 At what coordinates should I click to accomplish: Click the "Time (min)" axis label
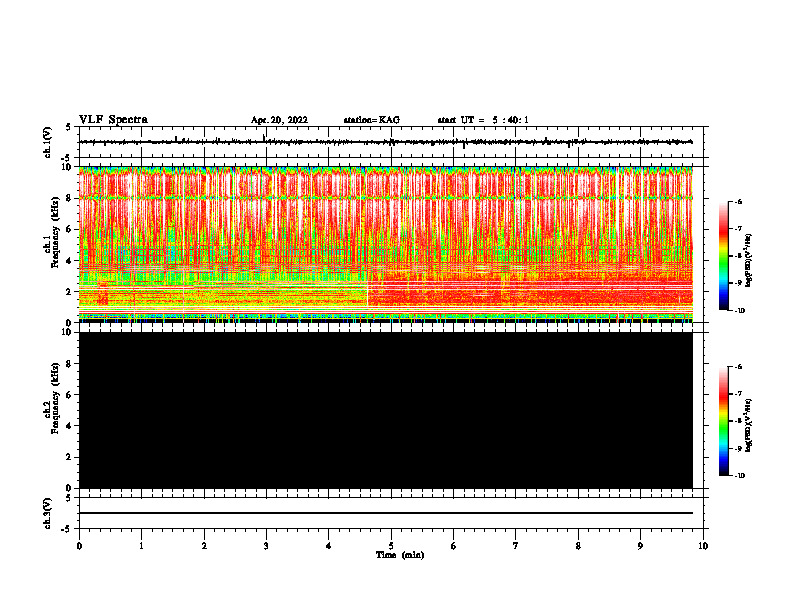400,555
